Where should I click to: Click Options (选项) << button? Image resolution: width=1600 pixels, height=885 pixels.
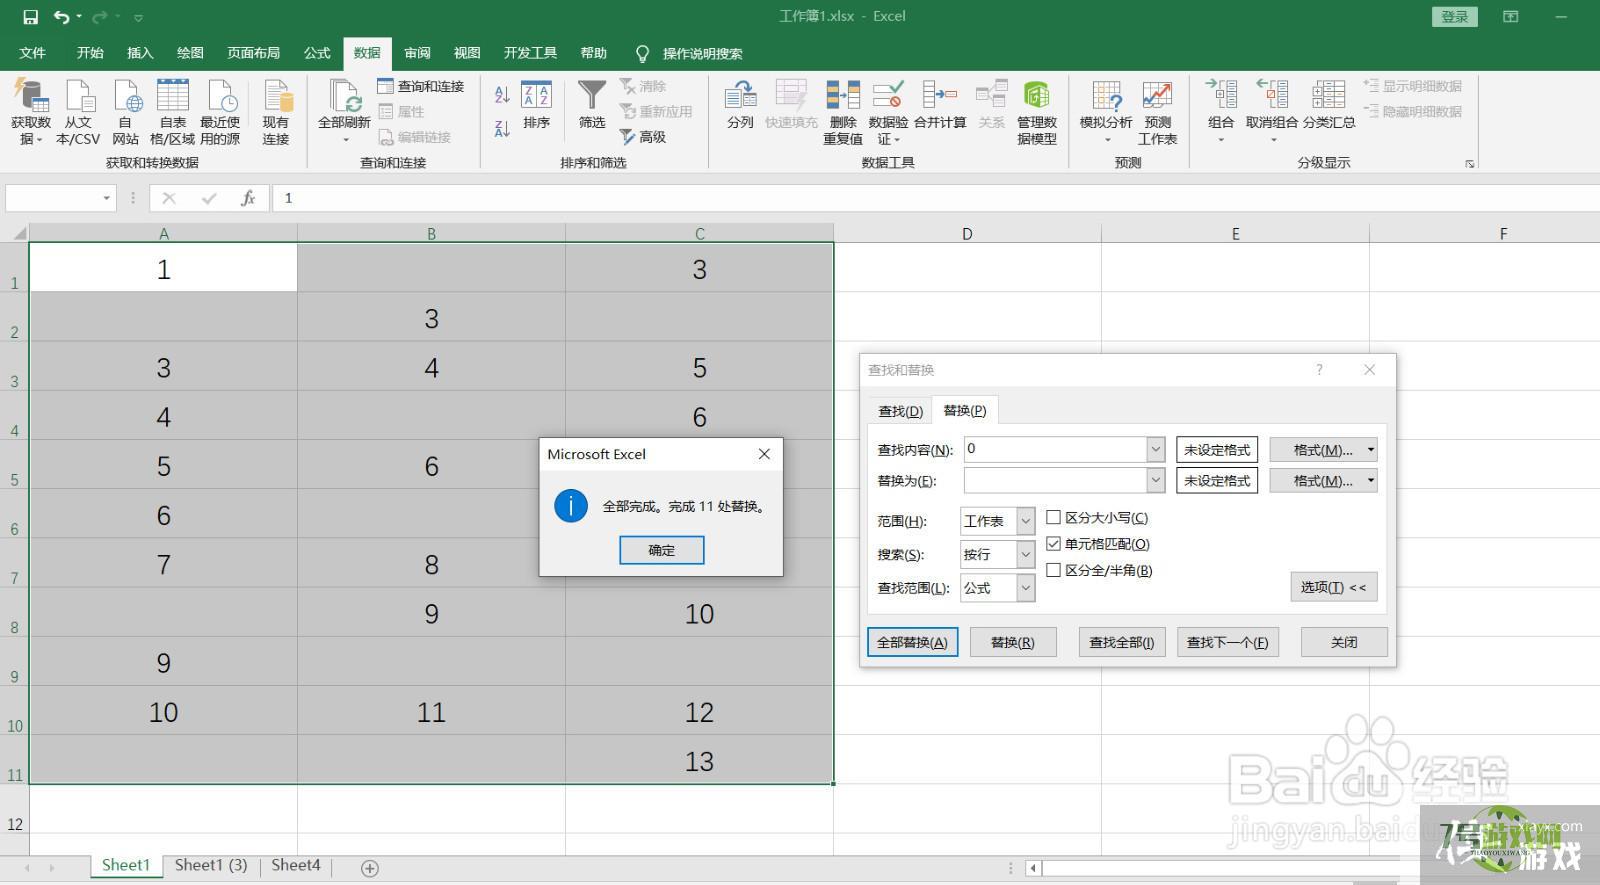tap(1333, 587)
